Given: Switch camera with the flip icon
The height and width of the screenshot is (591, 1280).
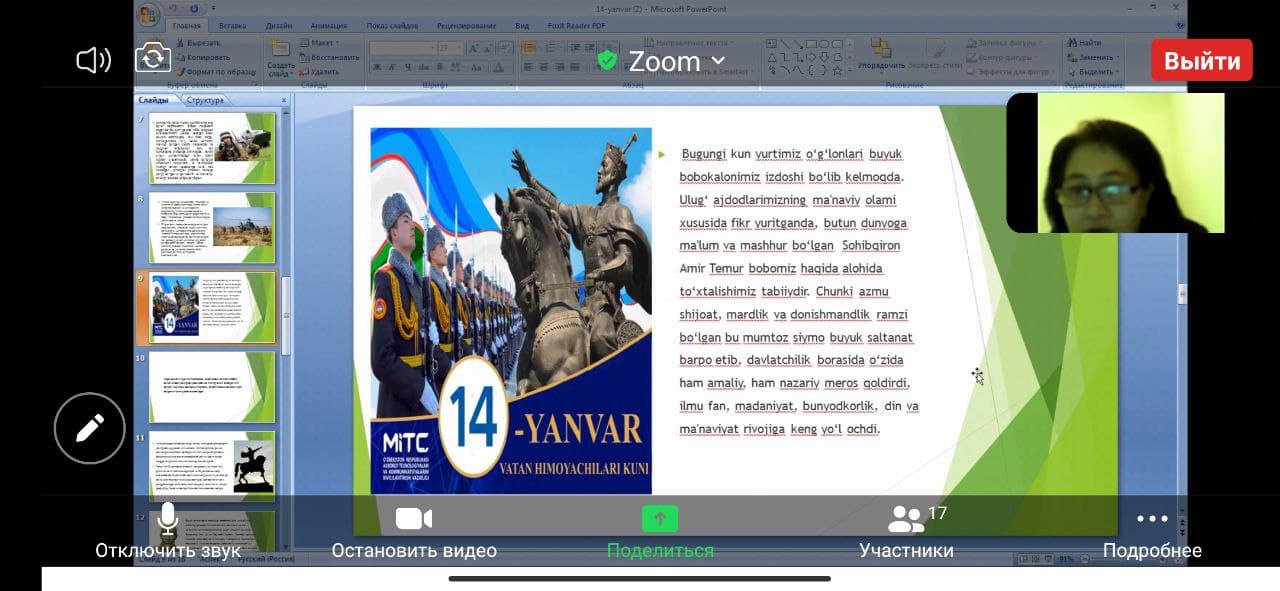Looking at the screenshot, I should (x=153, y=58).
